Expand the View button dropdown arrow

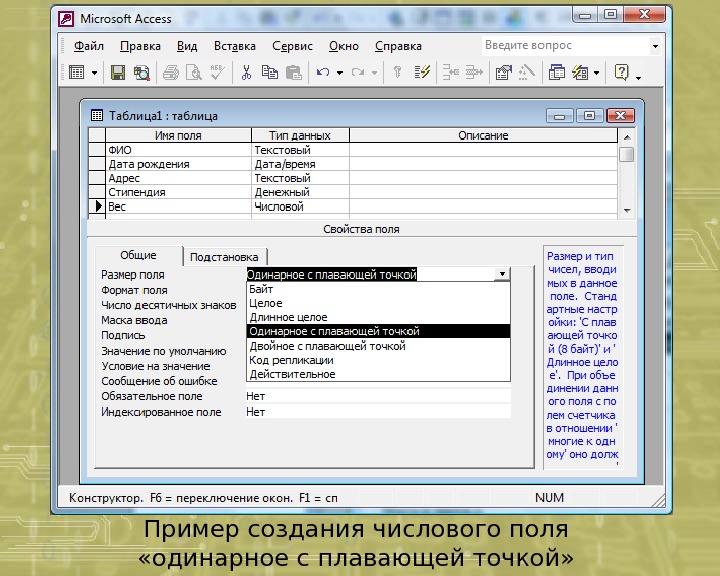click(x=95, y=73)
